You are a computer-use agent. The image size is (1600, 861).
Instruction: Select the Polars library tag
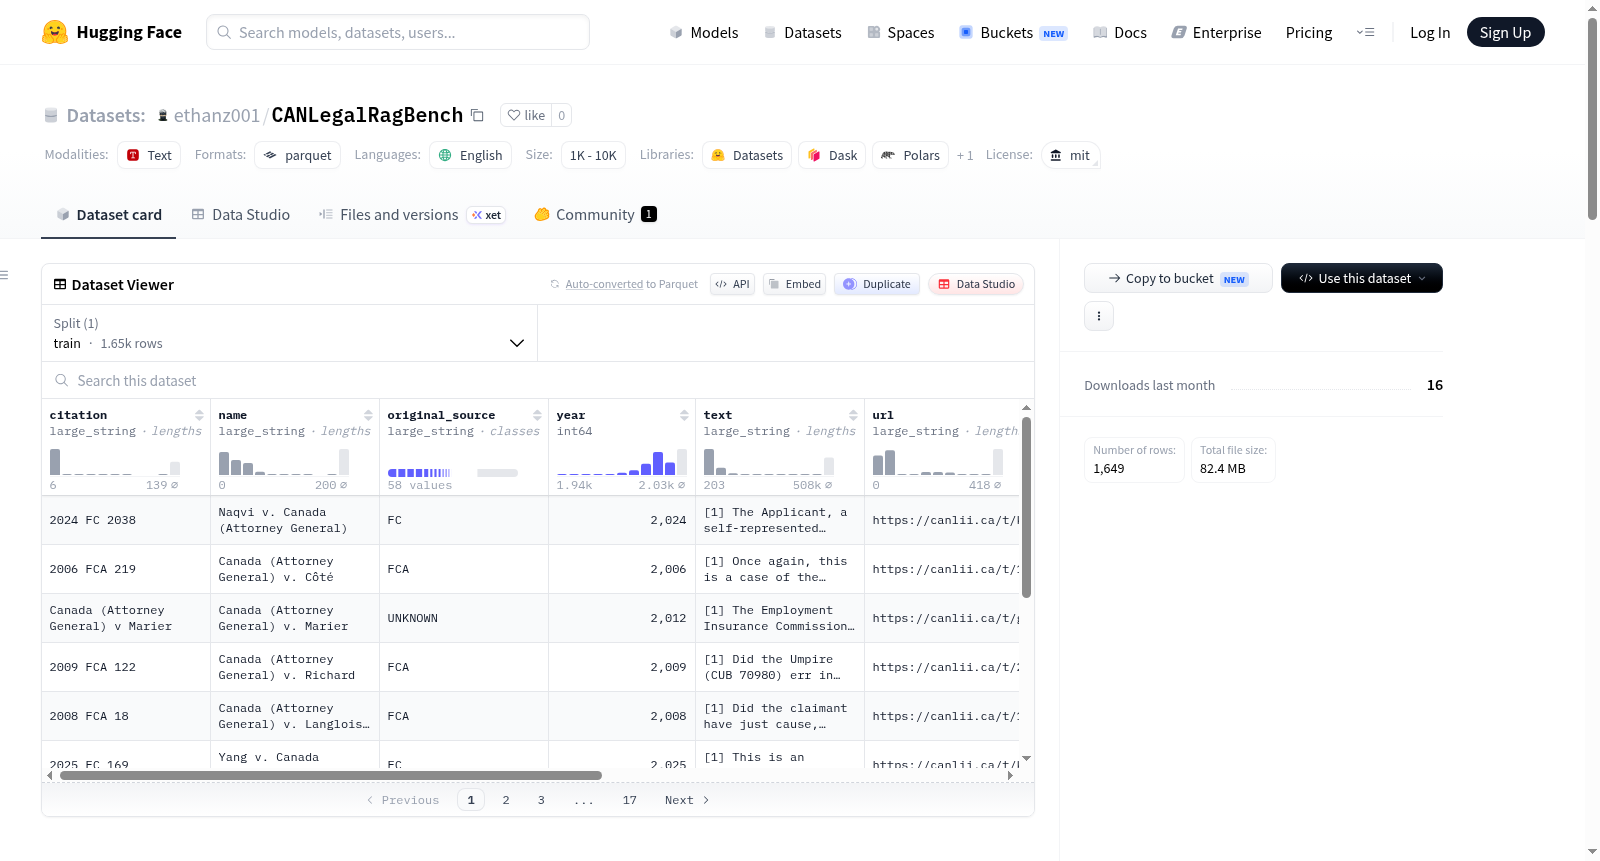(x=911, y=155)
